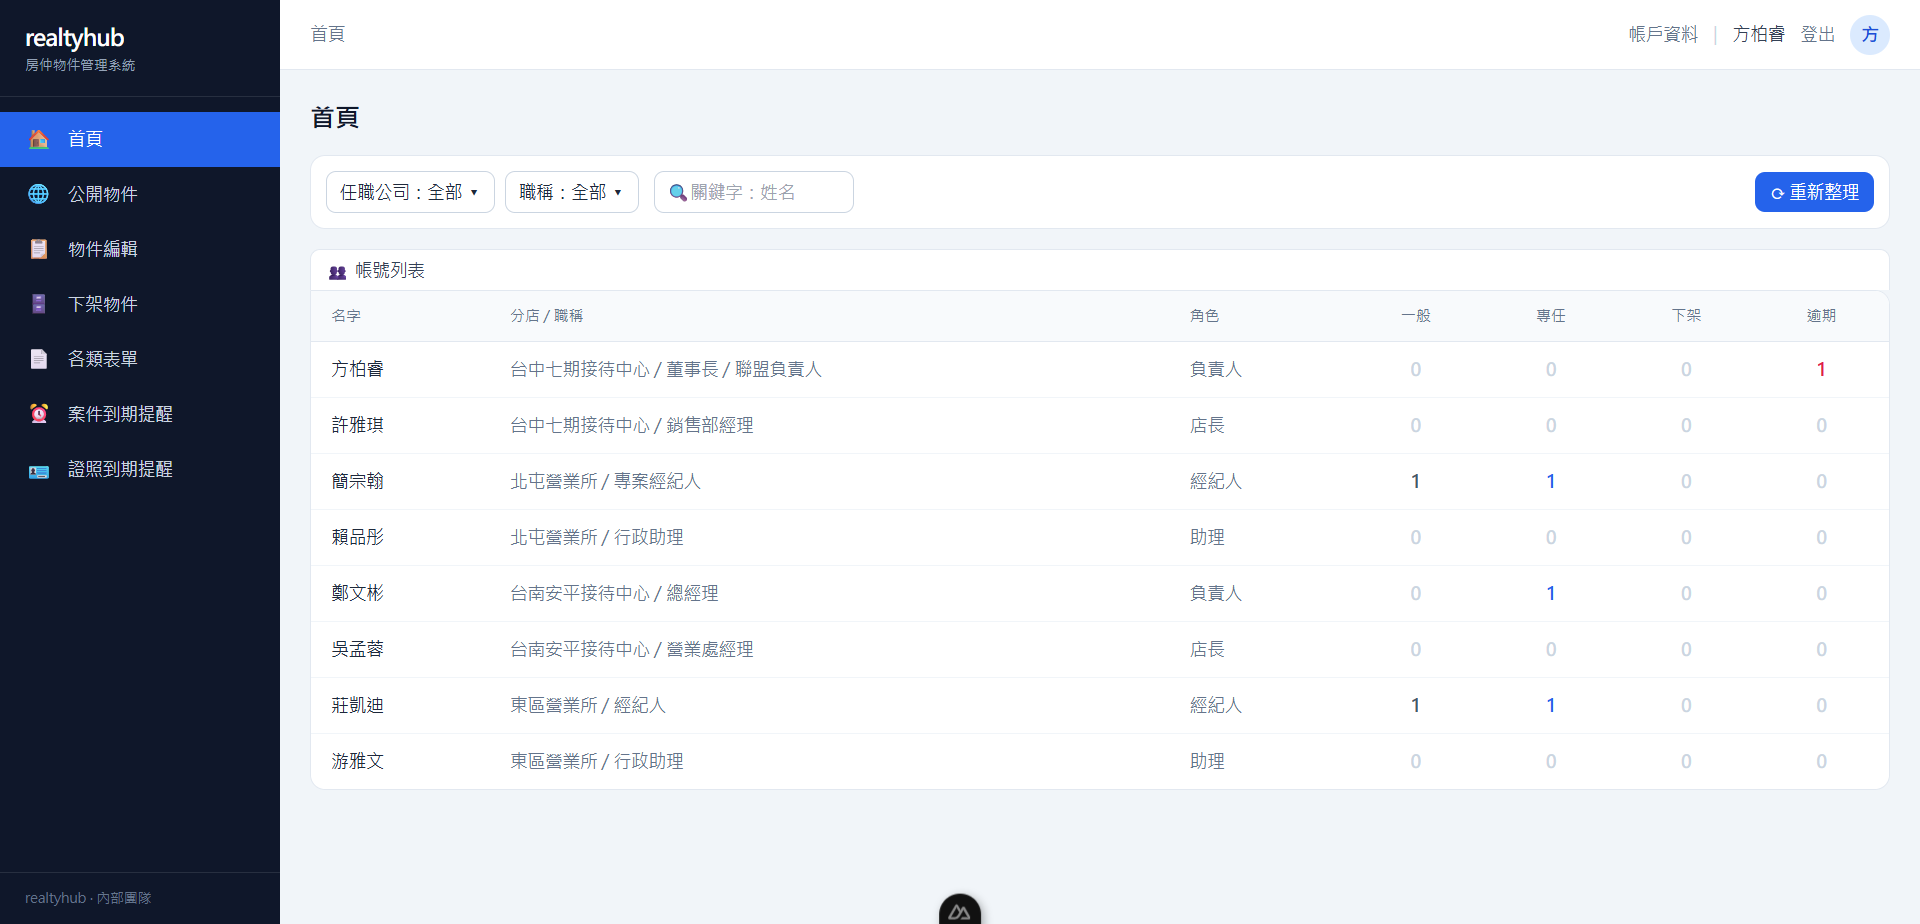Click the 逾期 column header
Screen dimensions: 1920x924
click(x=1821, y=316)
